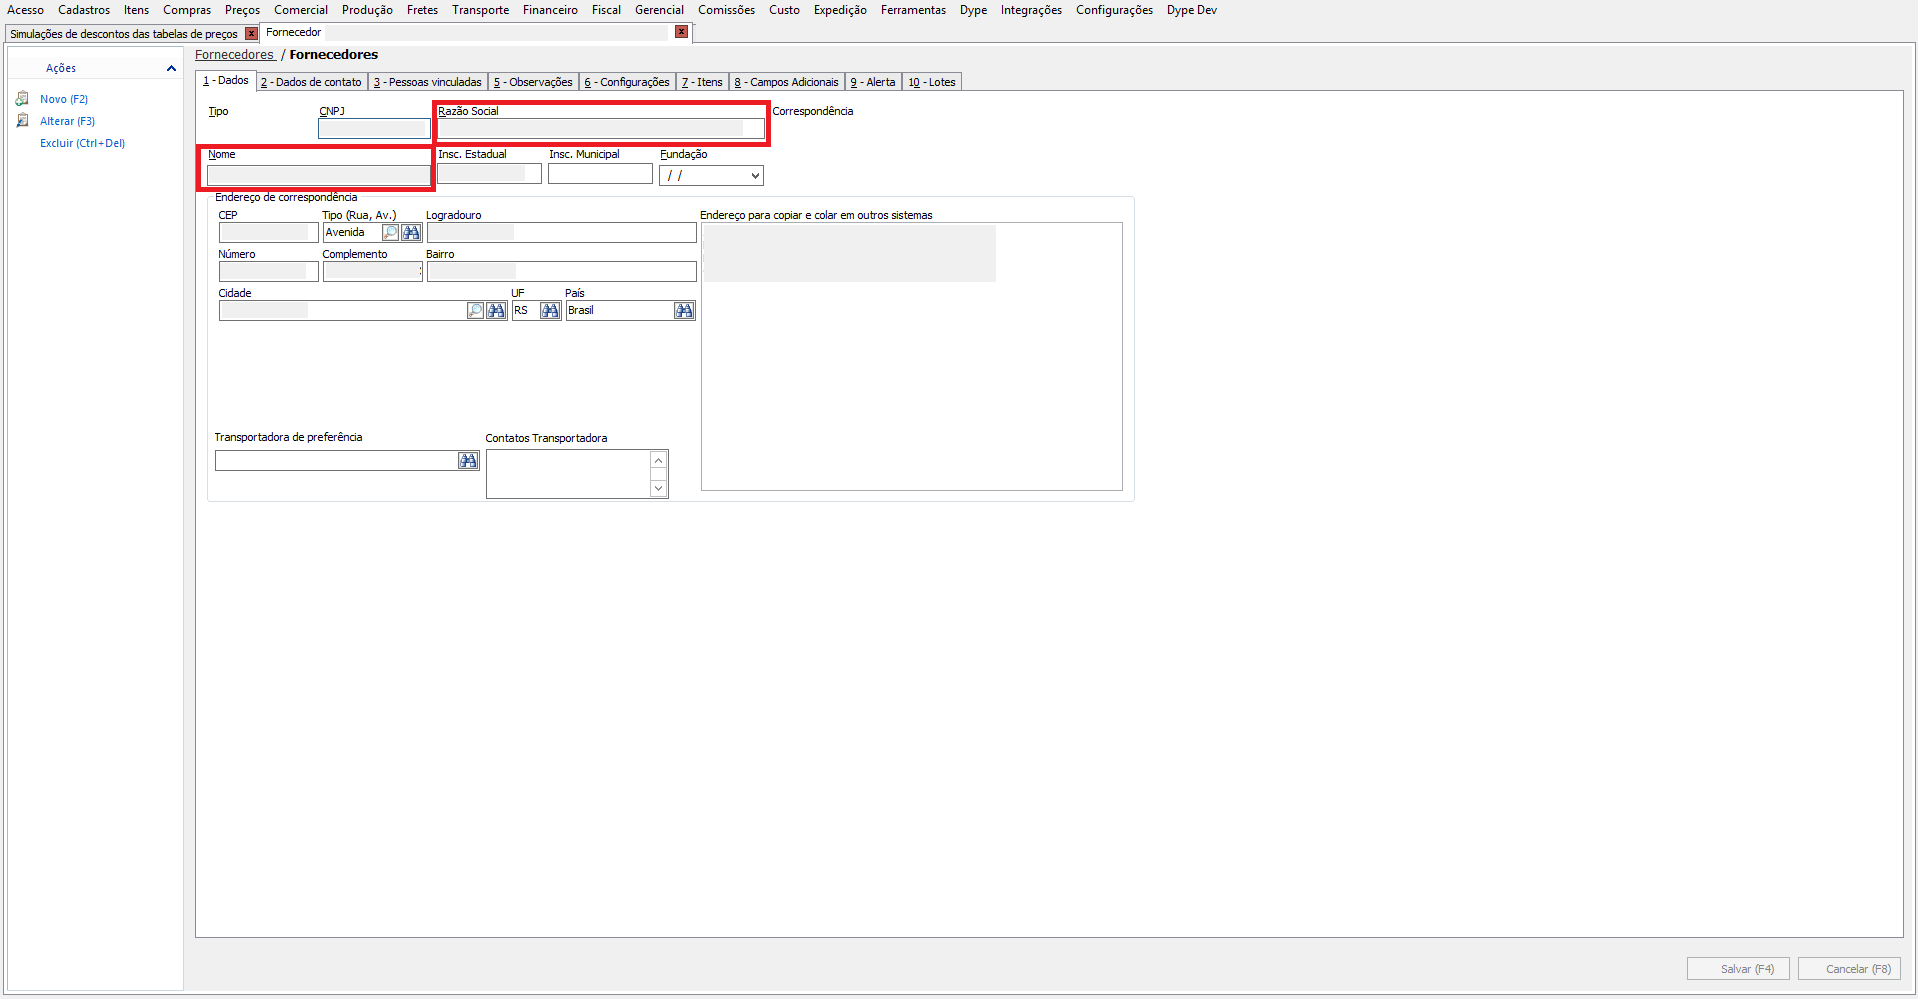The image size is (1918, 999).
Task: Click binoculars search icon beside Avenida field
Action: pos(411,233)
